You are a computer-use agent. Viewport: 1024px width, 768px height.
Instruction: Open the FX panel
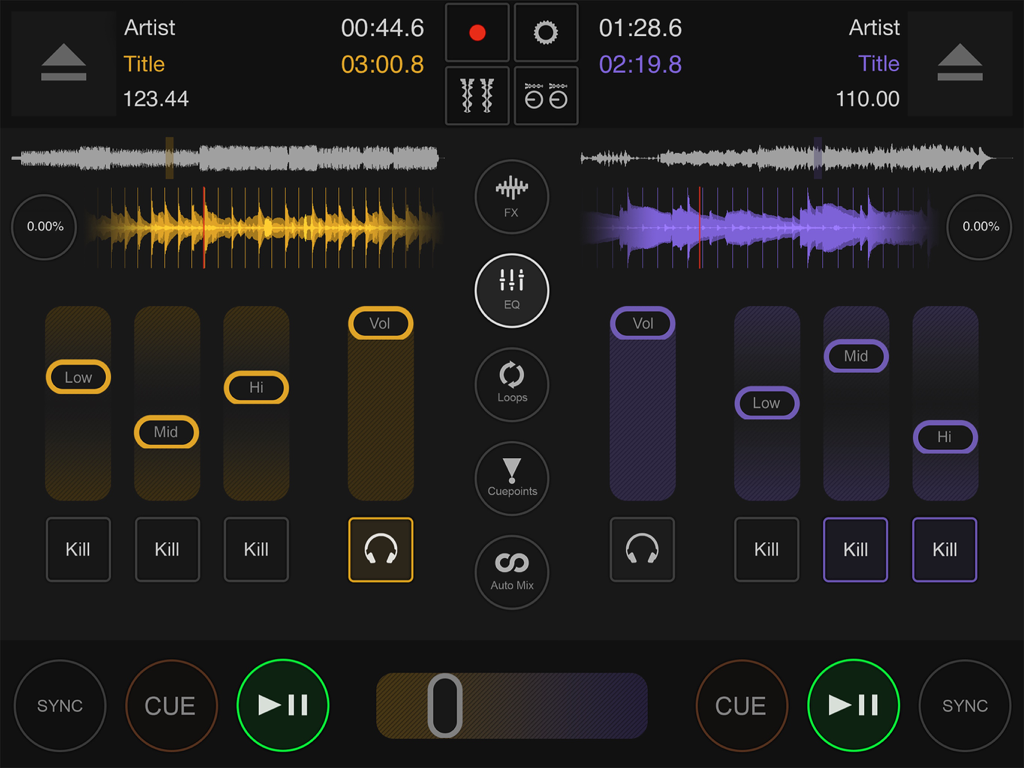511,196
